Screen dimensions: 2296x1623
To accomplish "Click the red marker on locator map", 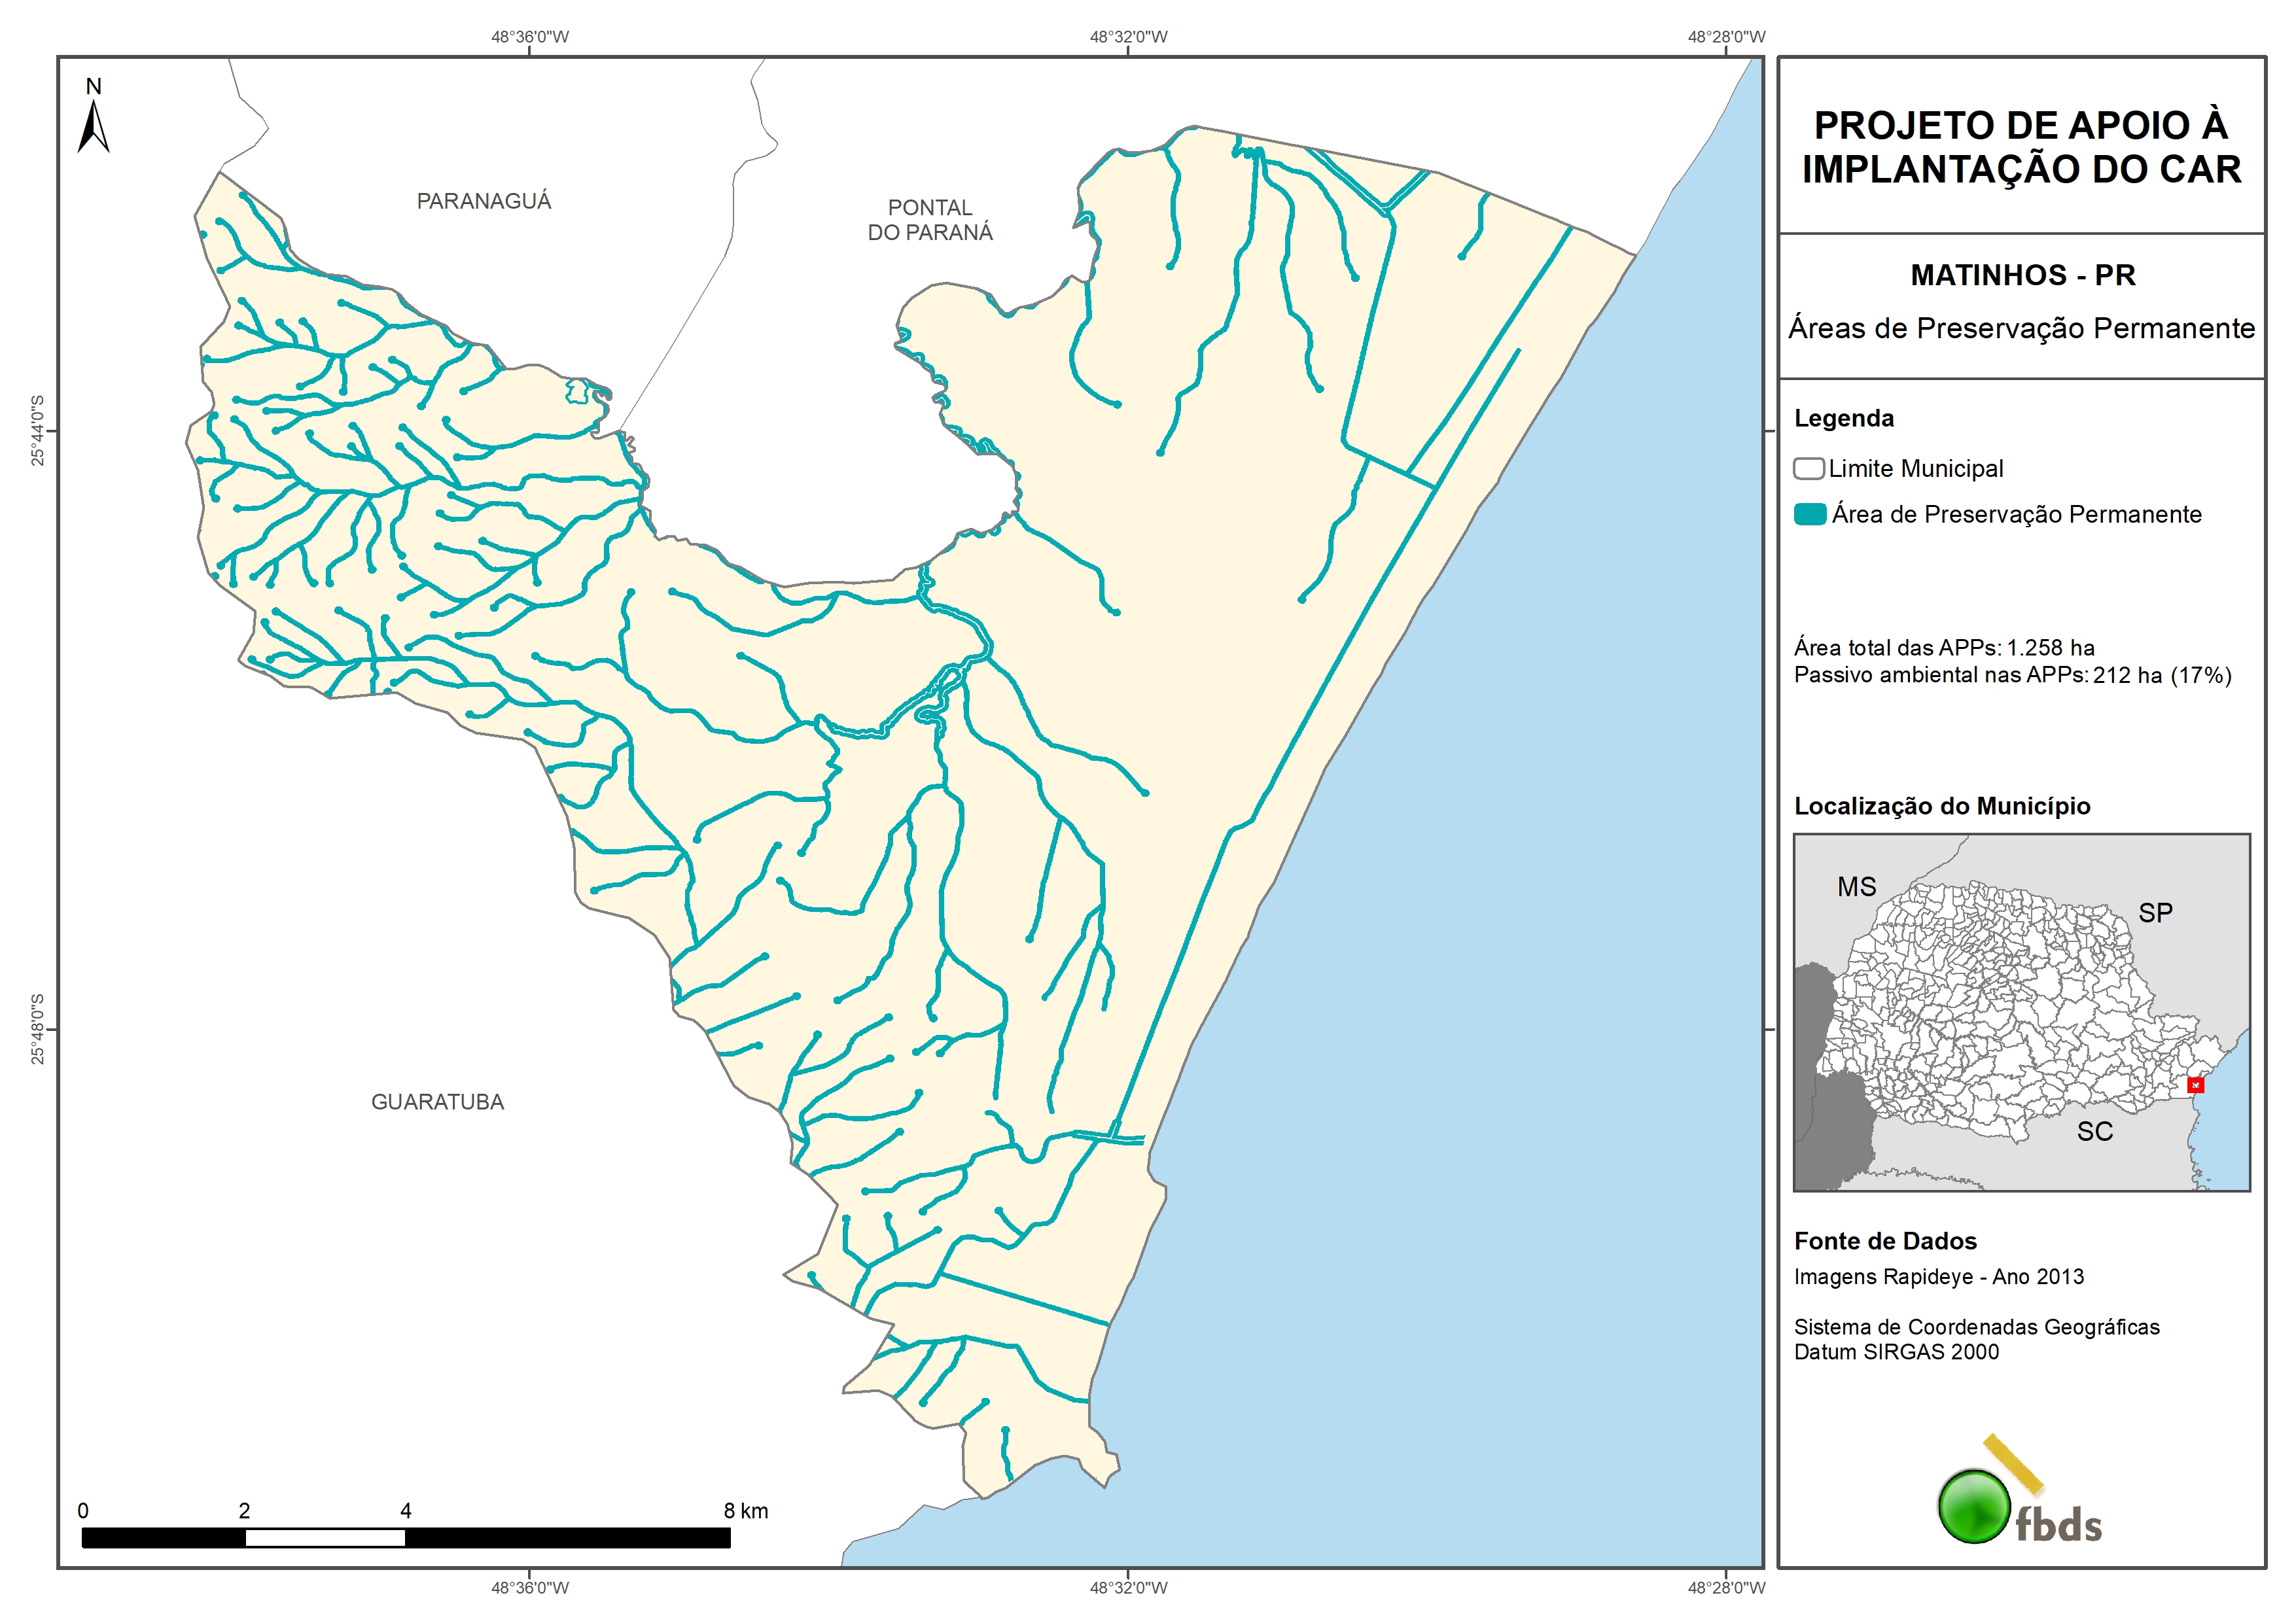I will pos(2195,1085).
